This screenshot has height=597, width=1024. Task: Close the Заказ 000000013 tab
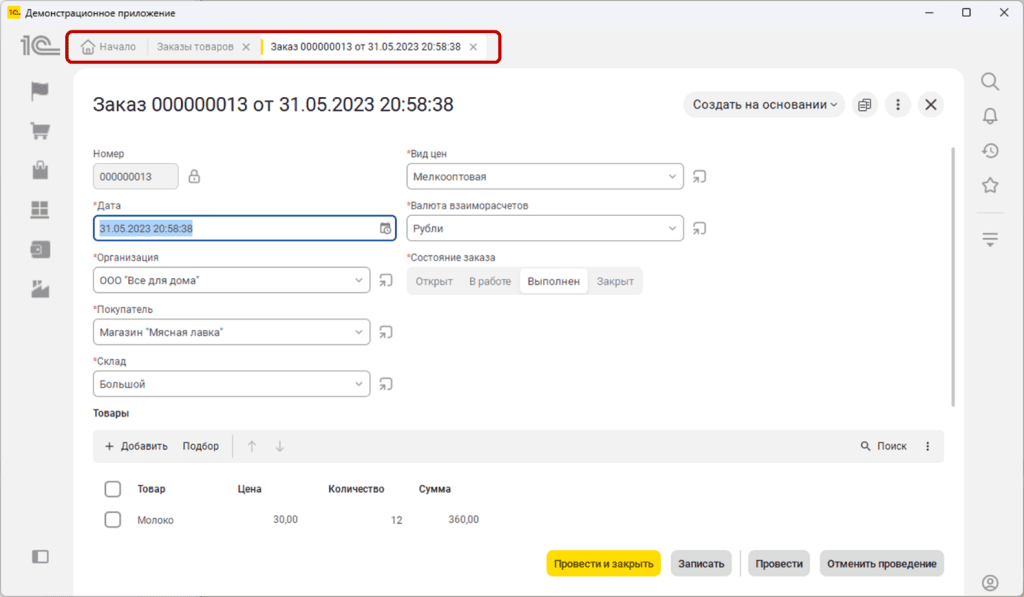[x=473, y=47]
